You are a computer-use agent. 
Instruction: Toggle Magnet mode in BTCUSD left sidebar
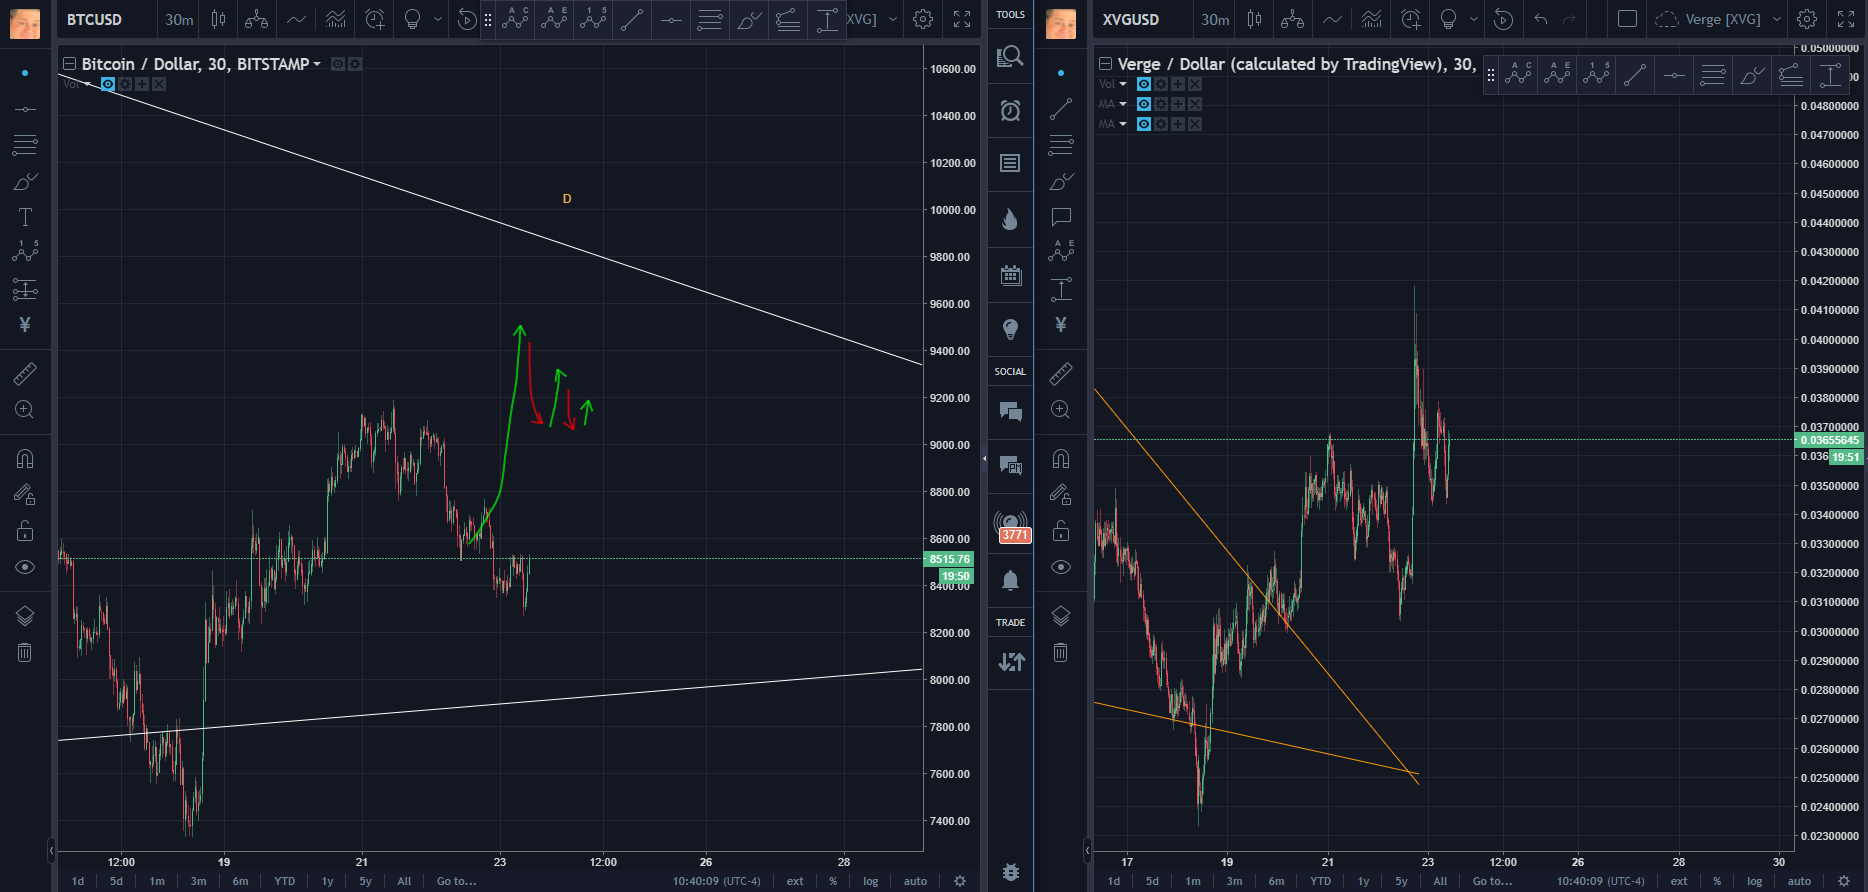[25, 459]
